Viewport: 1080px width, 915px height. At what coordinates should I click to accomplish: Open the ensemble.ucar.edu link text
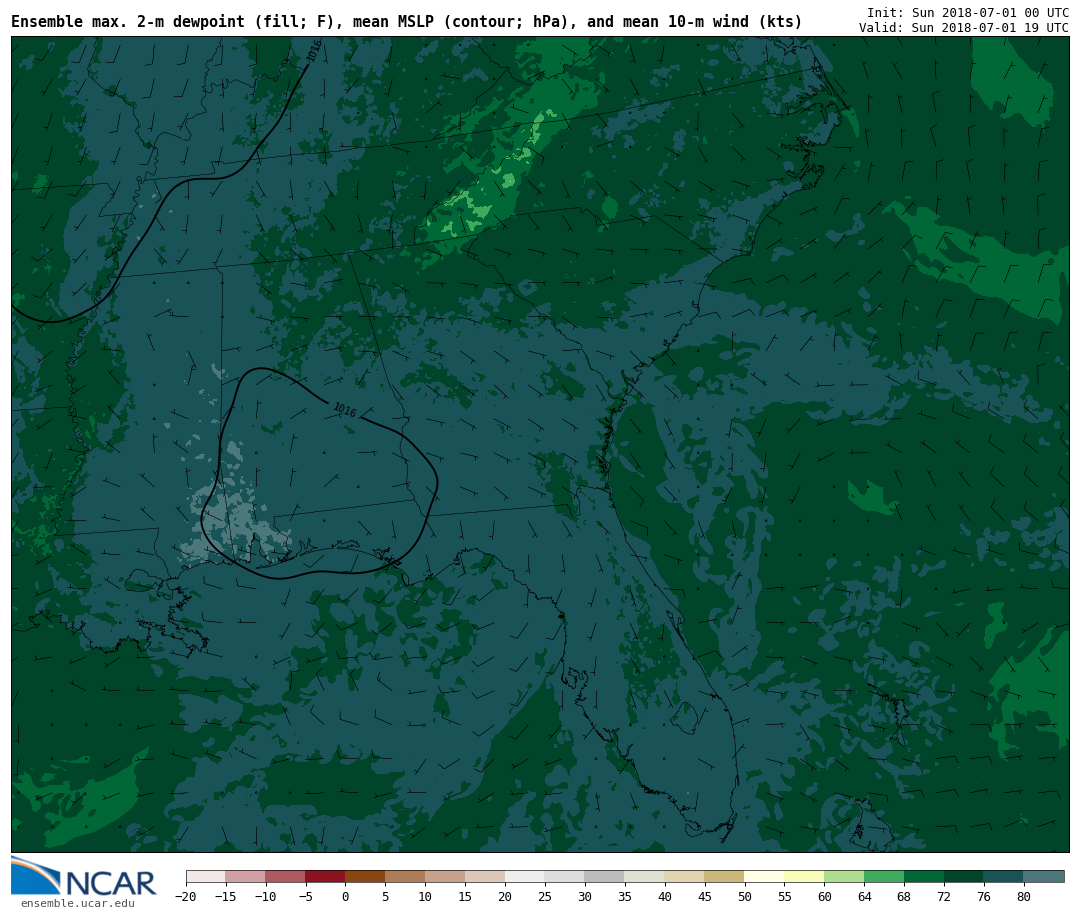(x=77, y=904)
